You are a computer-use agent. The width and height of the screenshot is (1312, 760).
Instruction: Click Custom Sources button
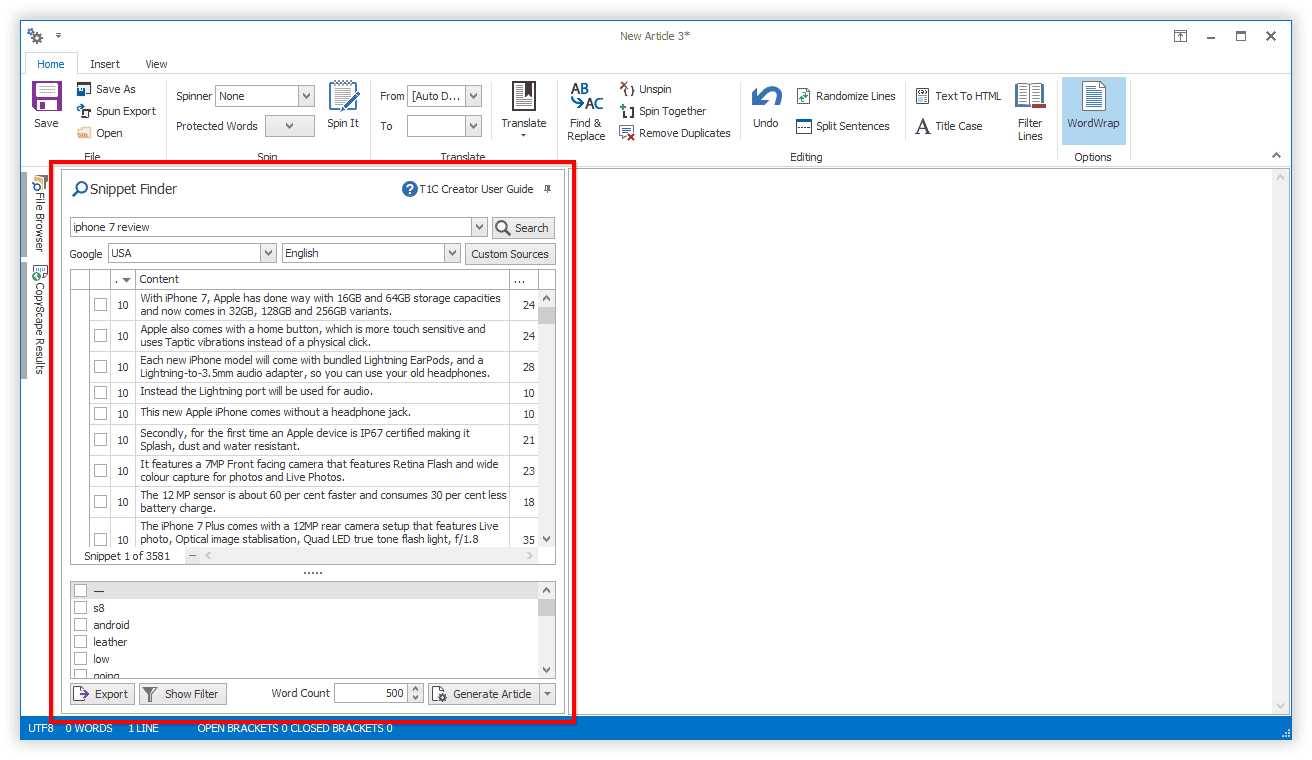(510, 254)
